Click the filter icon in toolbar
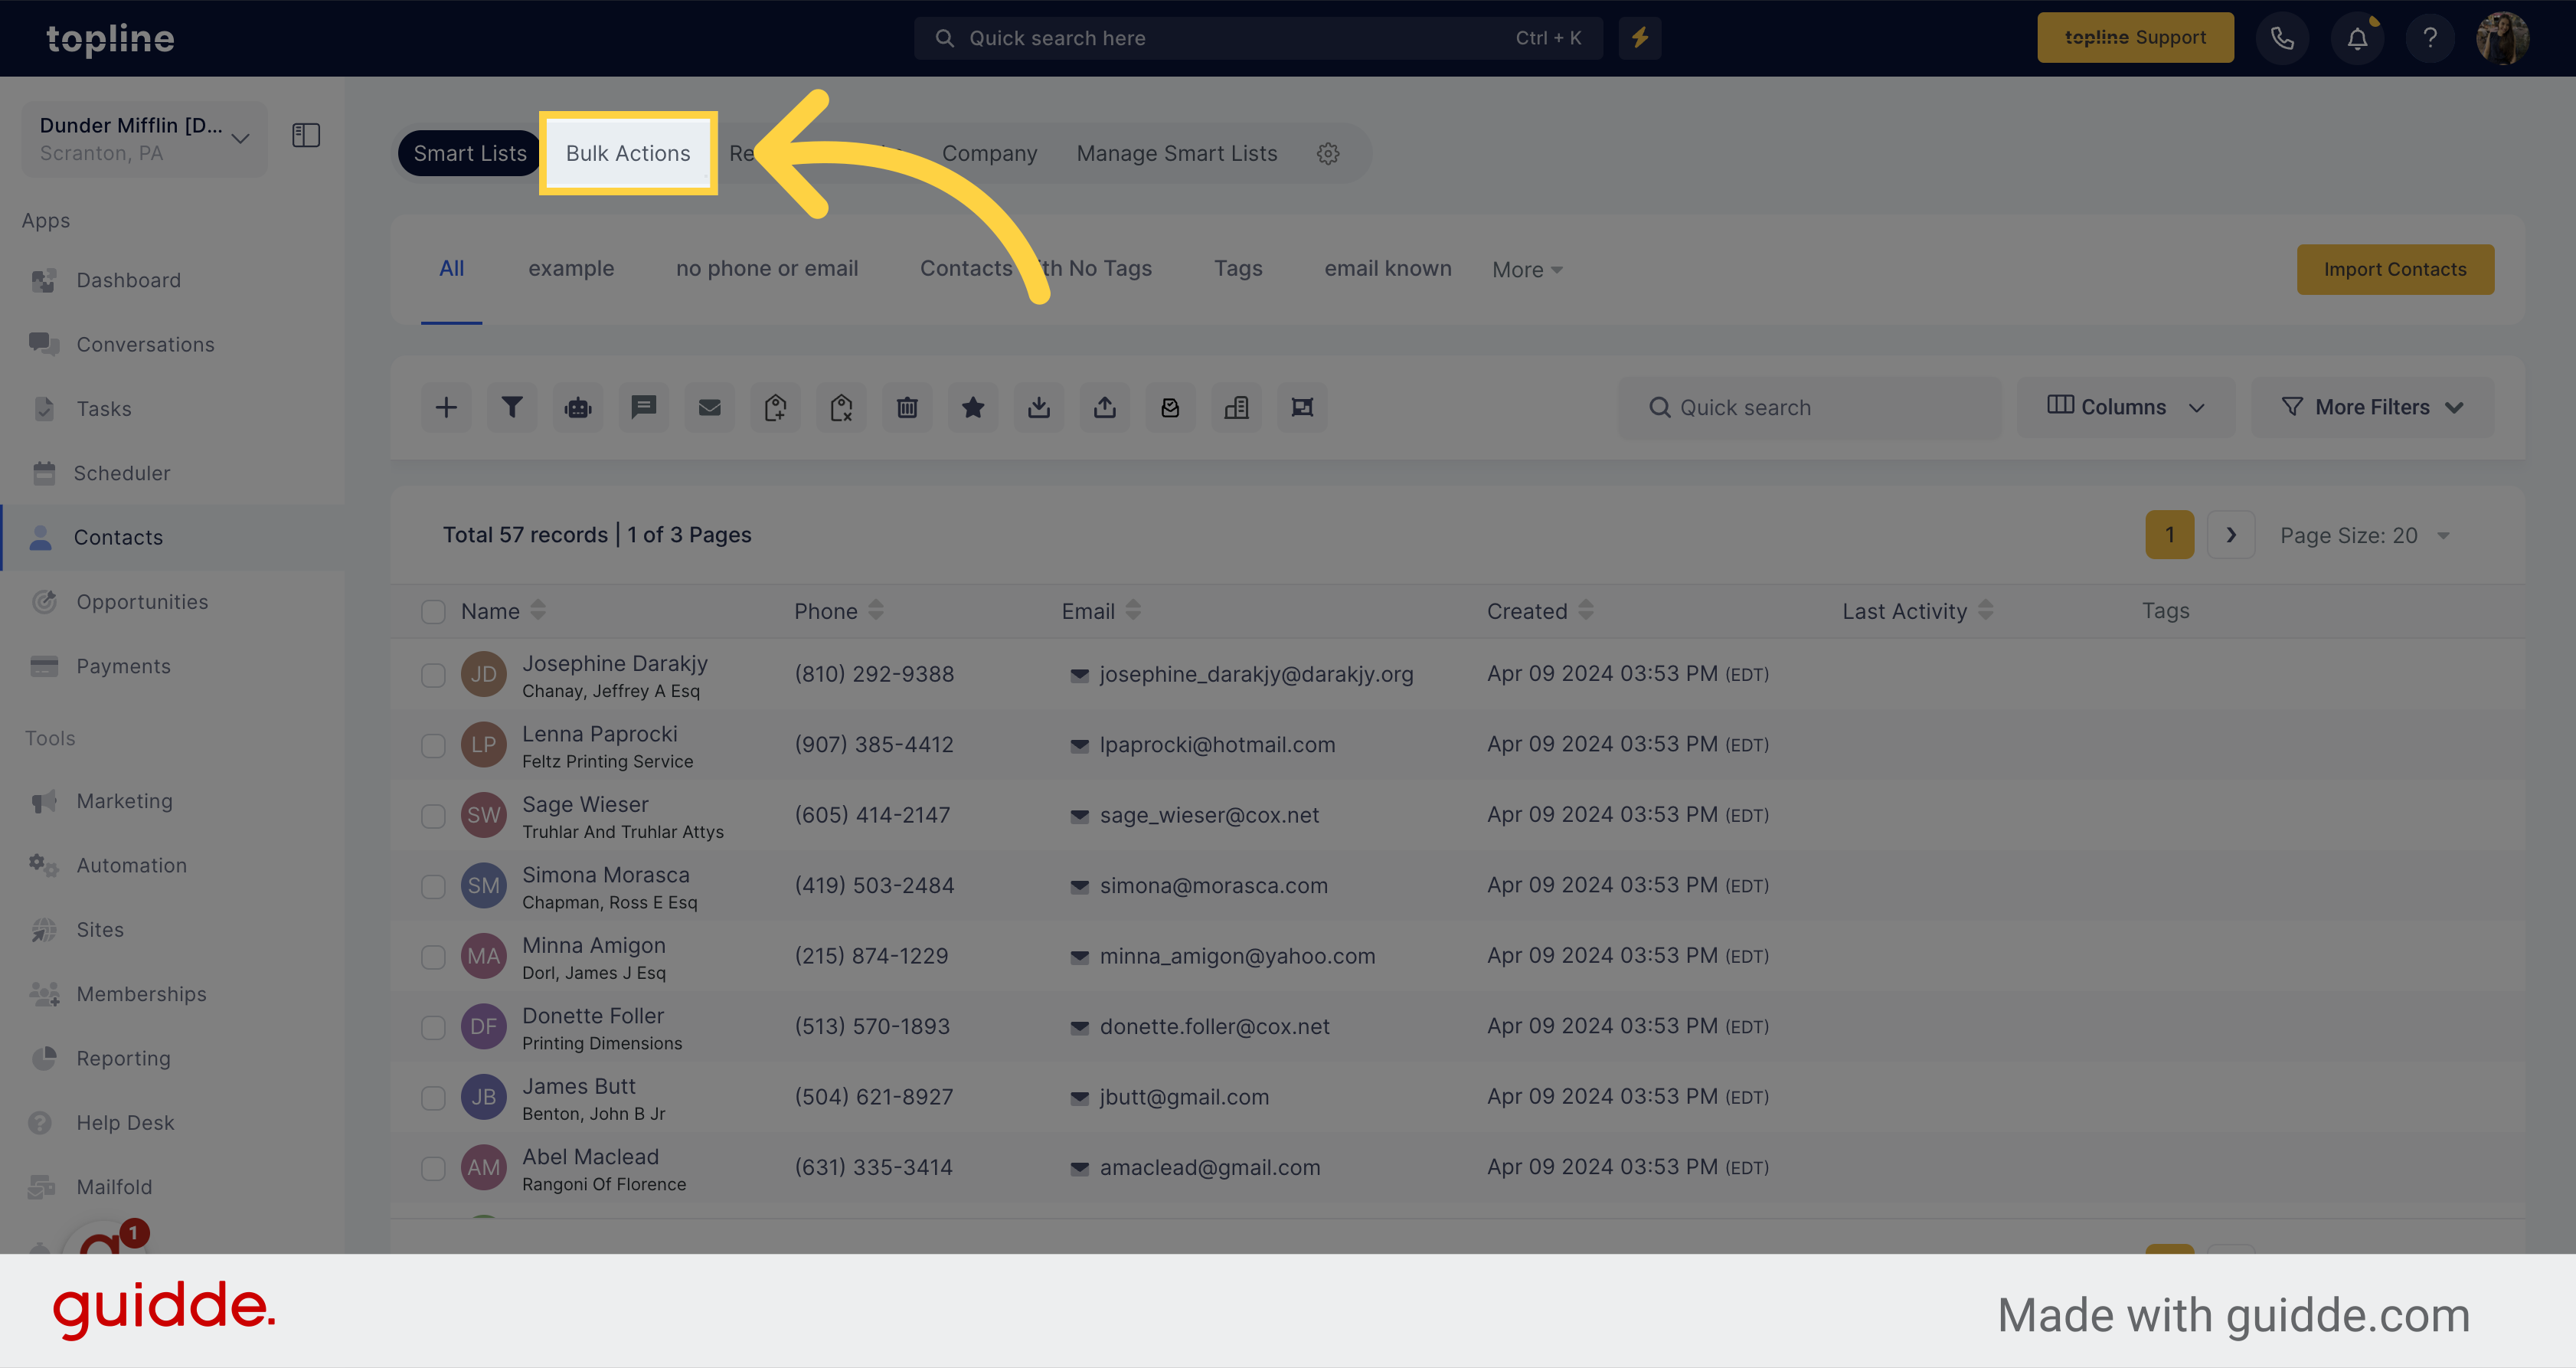This screenshot has width=2576, height=1368. [515, 405]
